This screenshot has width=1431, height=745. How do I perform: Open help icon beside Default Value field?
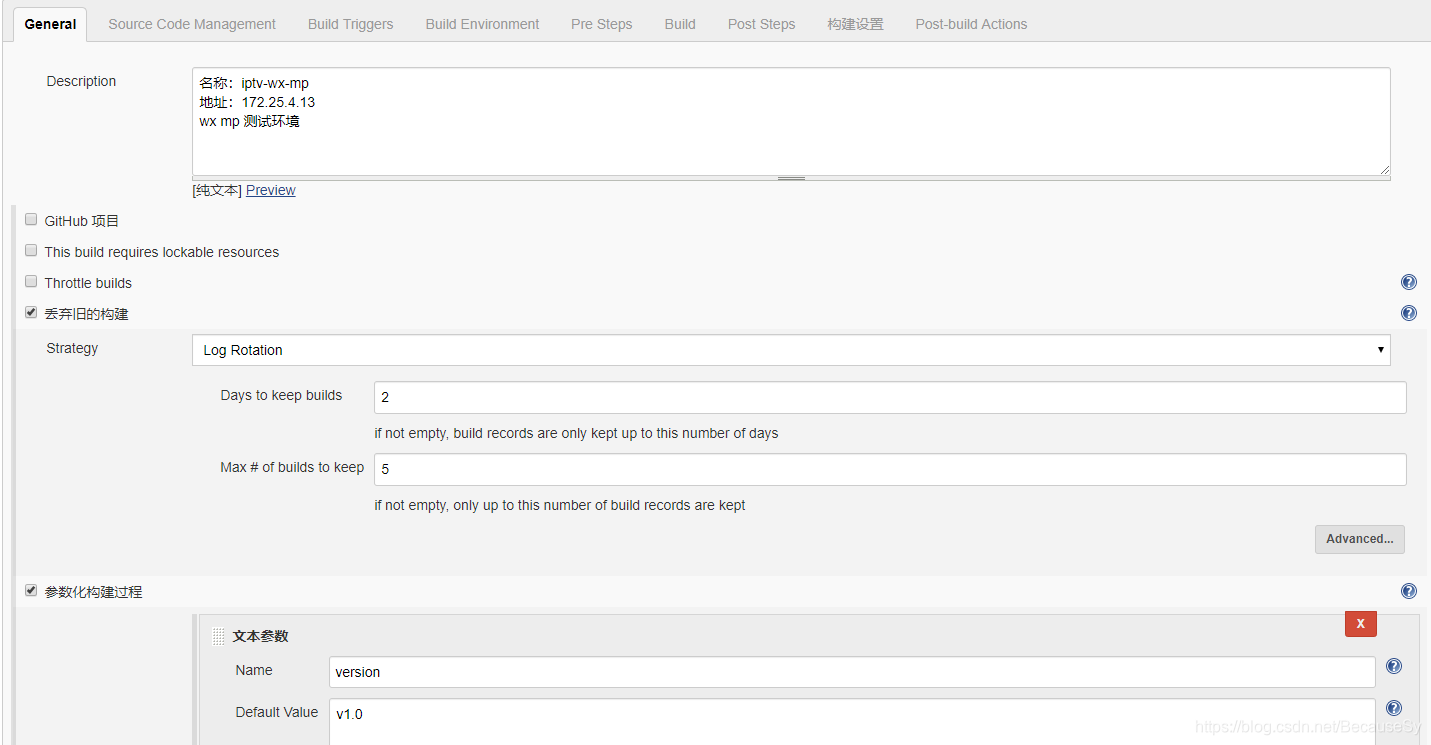click(1394, 708)
